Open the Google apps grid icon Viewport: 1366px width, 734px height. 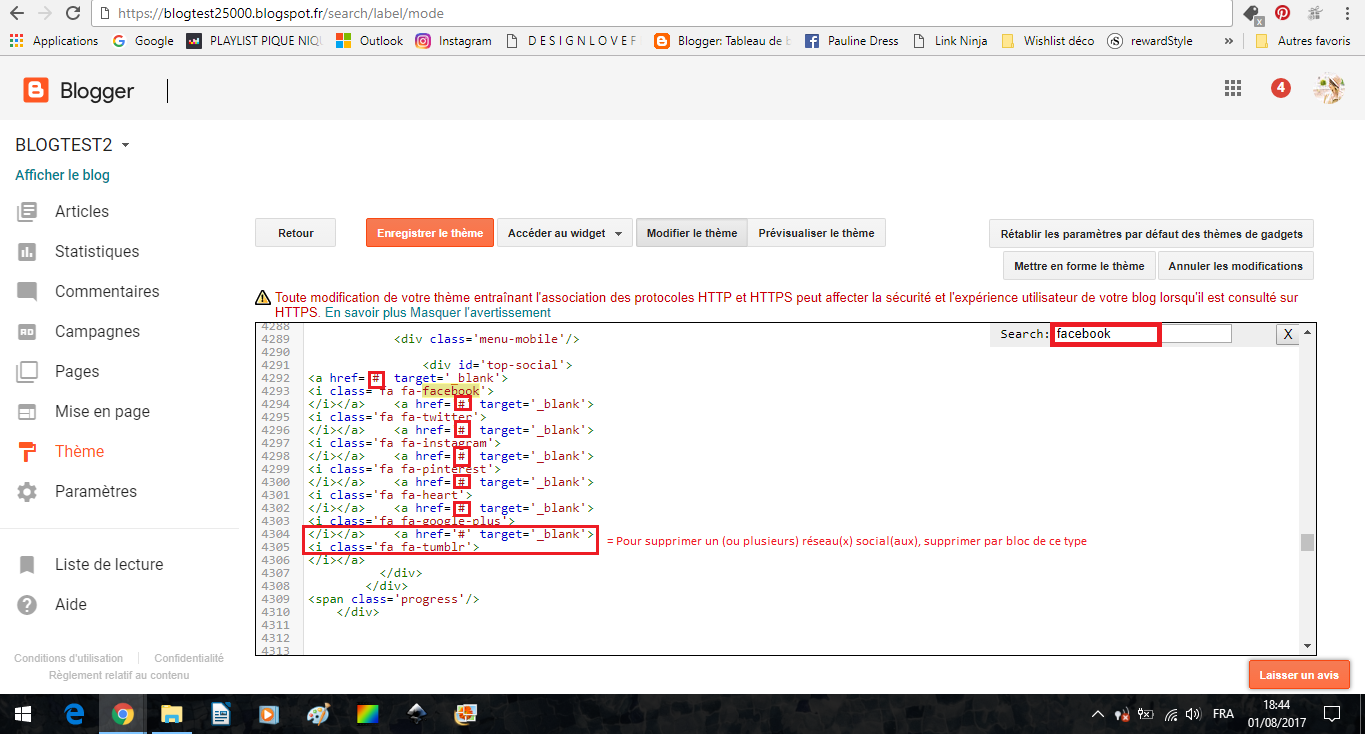pos(1233,88)
